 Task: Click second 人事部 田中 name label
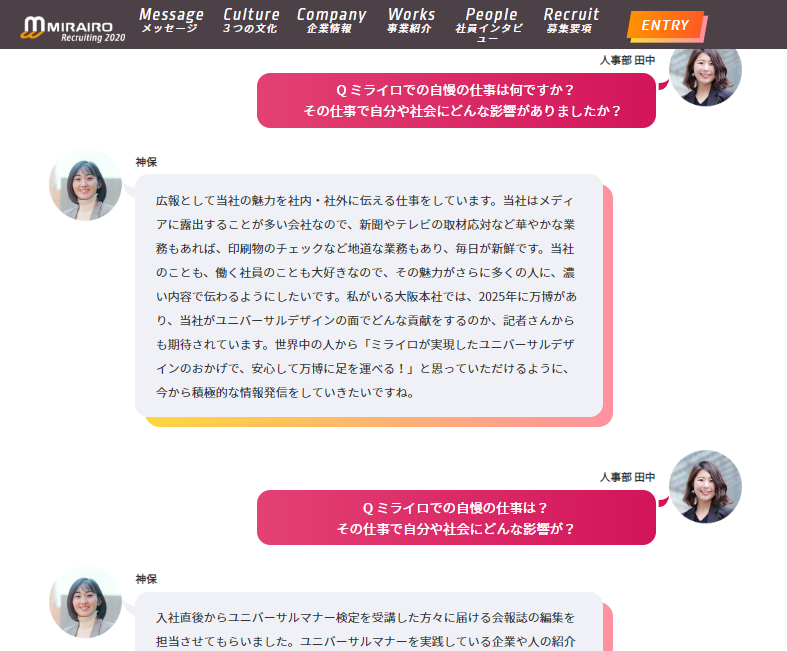coord(627,477)
